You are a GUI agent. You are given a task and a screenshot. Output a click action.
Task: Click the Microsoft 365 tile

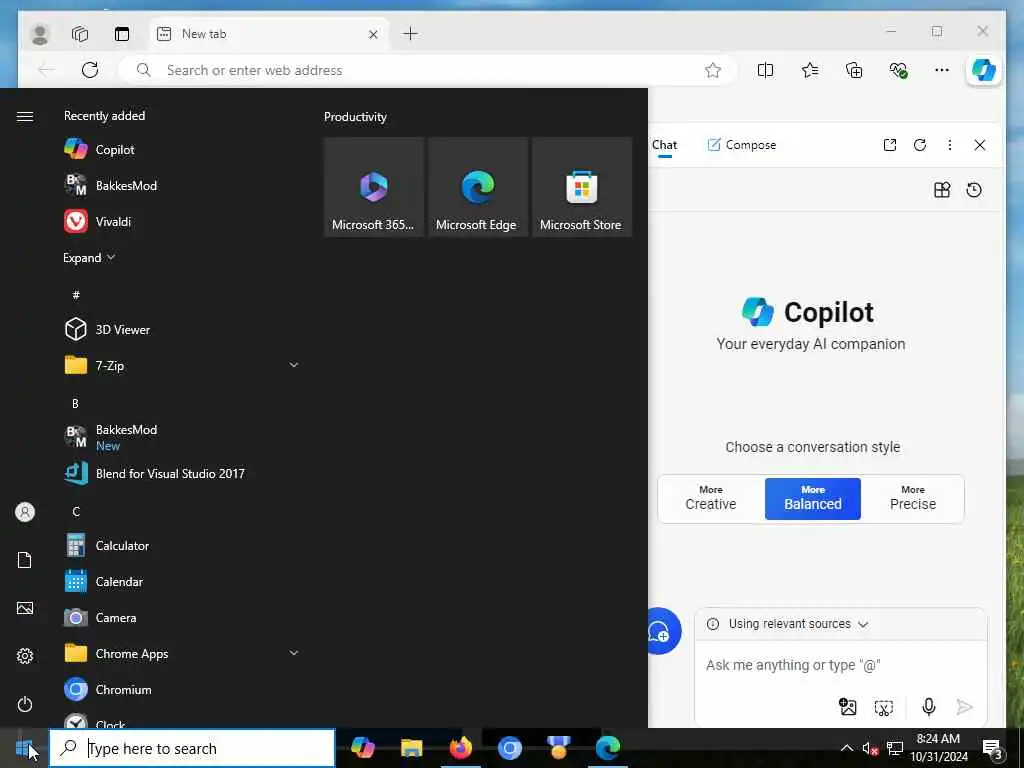(x=374, y=187)
